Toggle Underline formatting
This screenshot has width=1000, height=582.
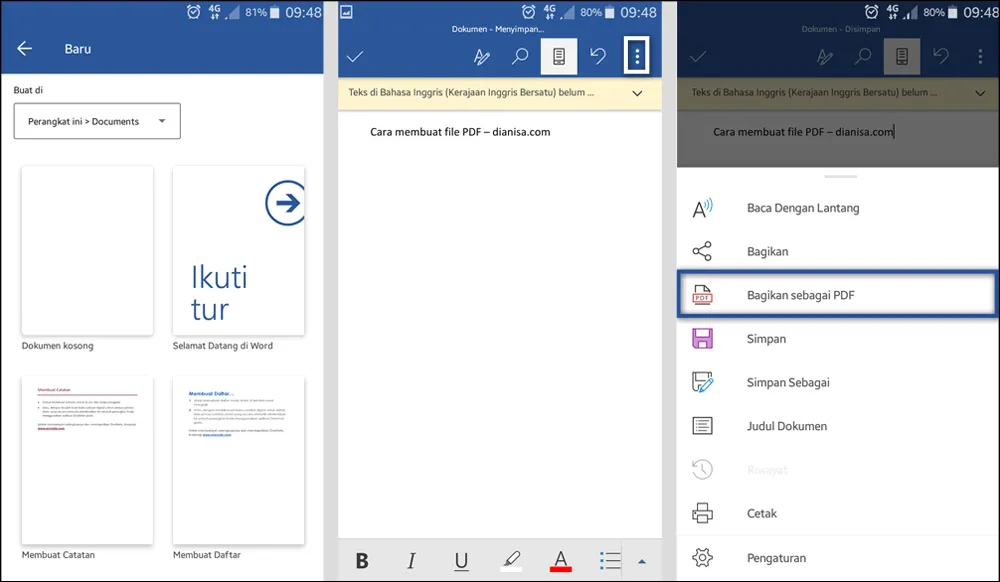[x=461, y=561]
